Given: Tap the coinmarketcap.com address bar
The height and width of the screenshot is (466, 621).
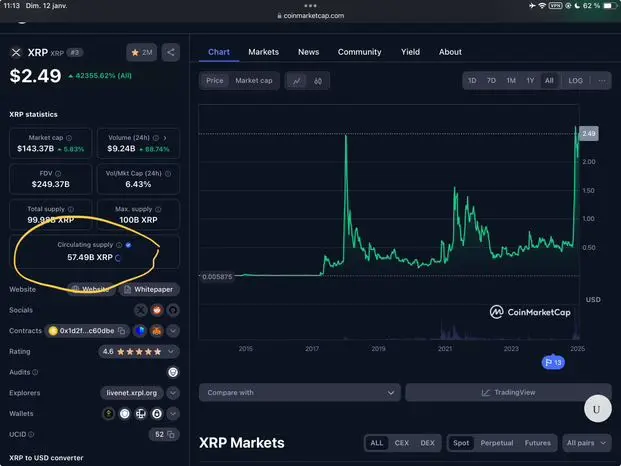Looking at the screenshot, I should (x=311, y=16).
